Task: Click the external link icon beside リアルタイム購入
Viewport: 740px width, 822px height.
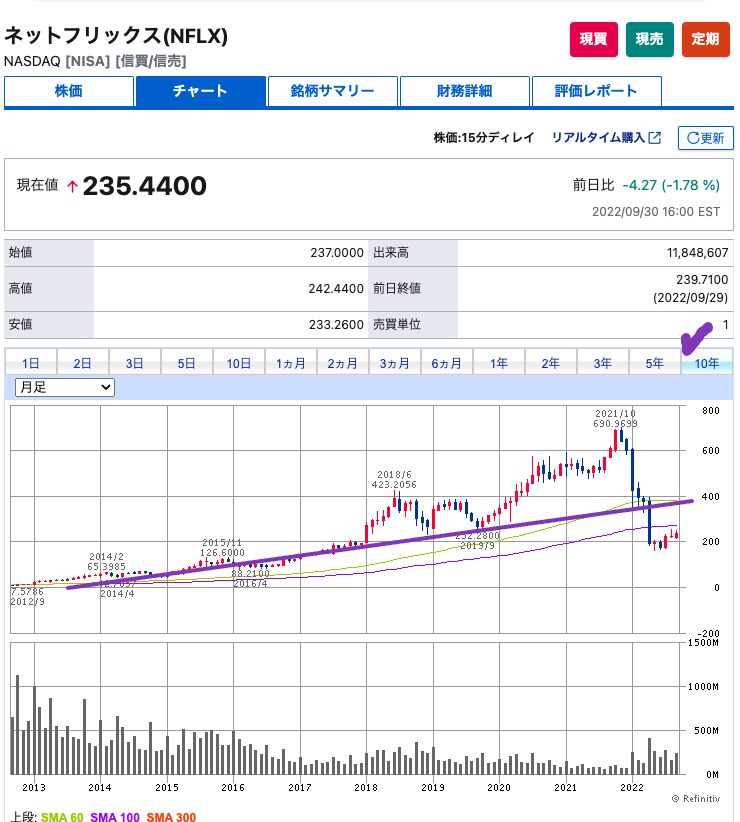Action: click(x=655, y=138)
